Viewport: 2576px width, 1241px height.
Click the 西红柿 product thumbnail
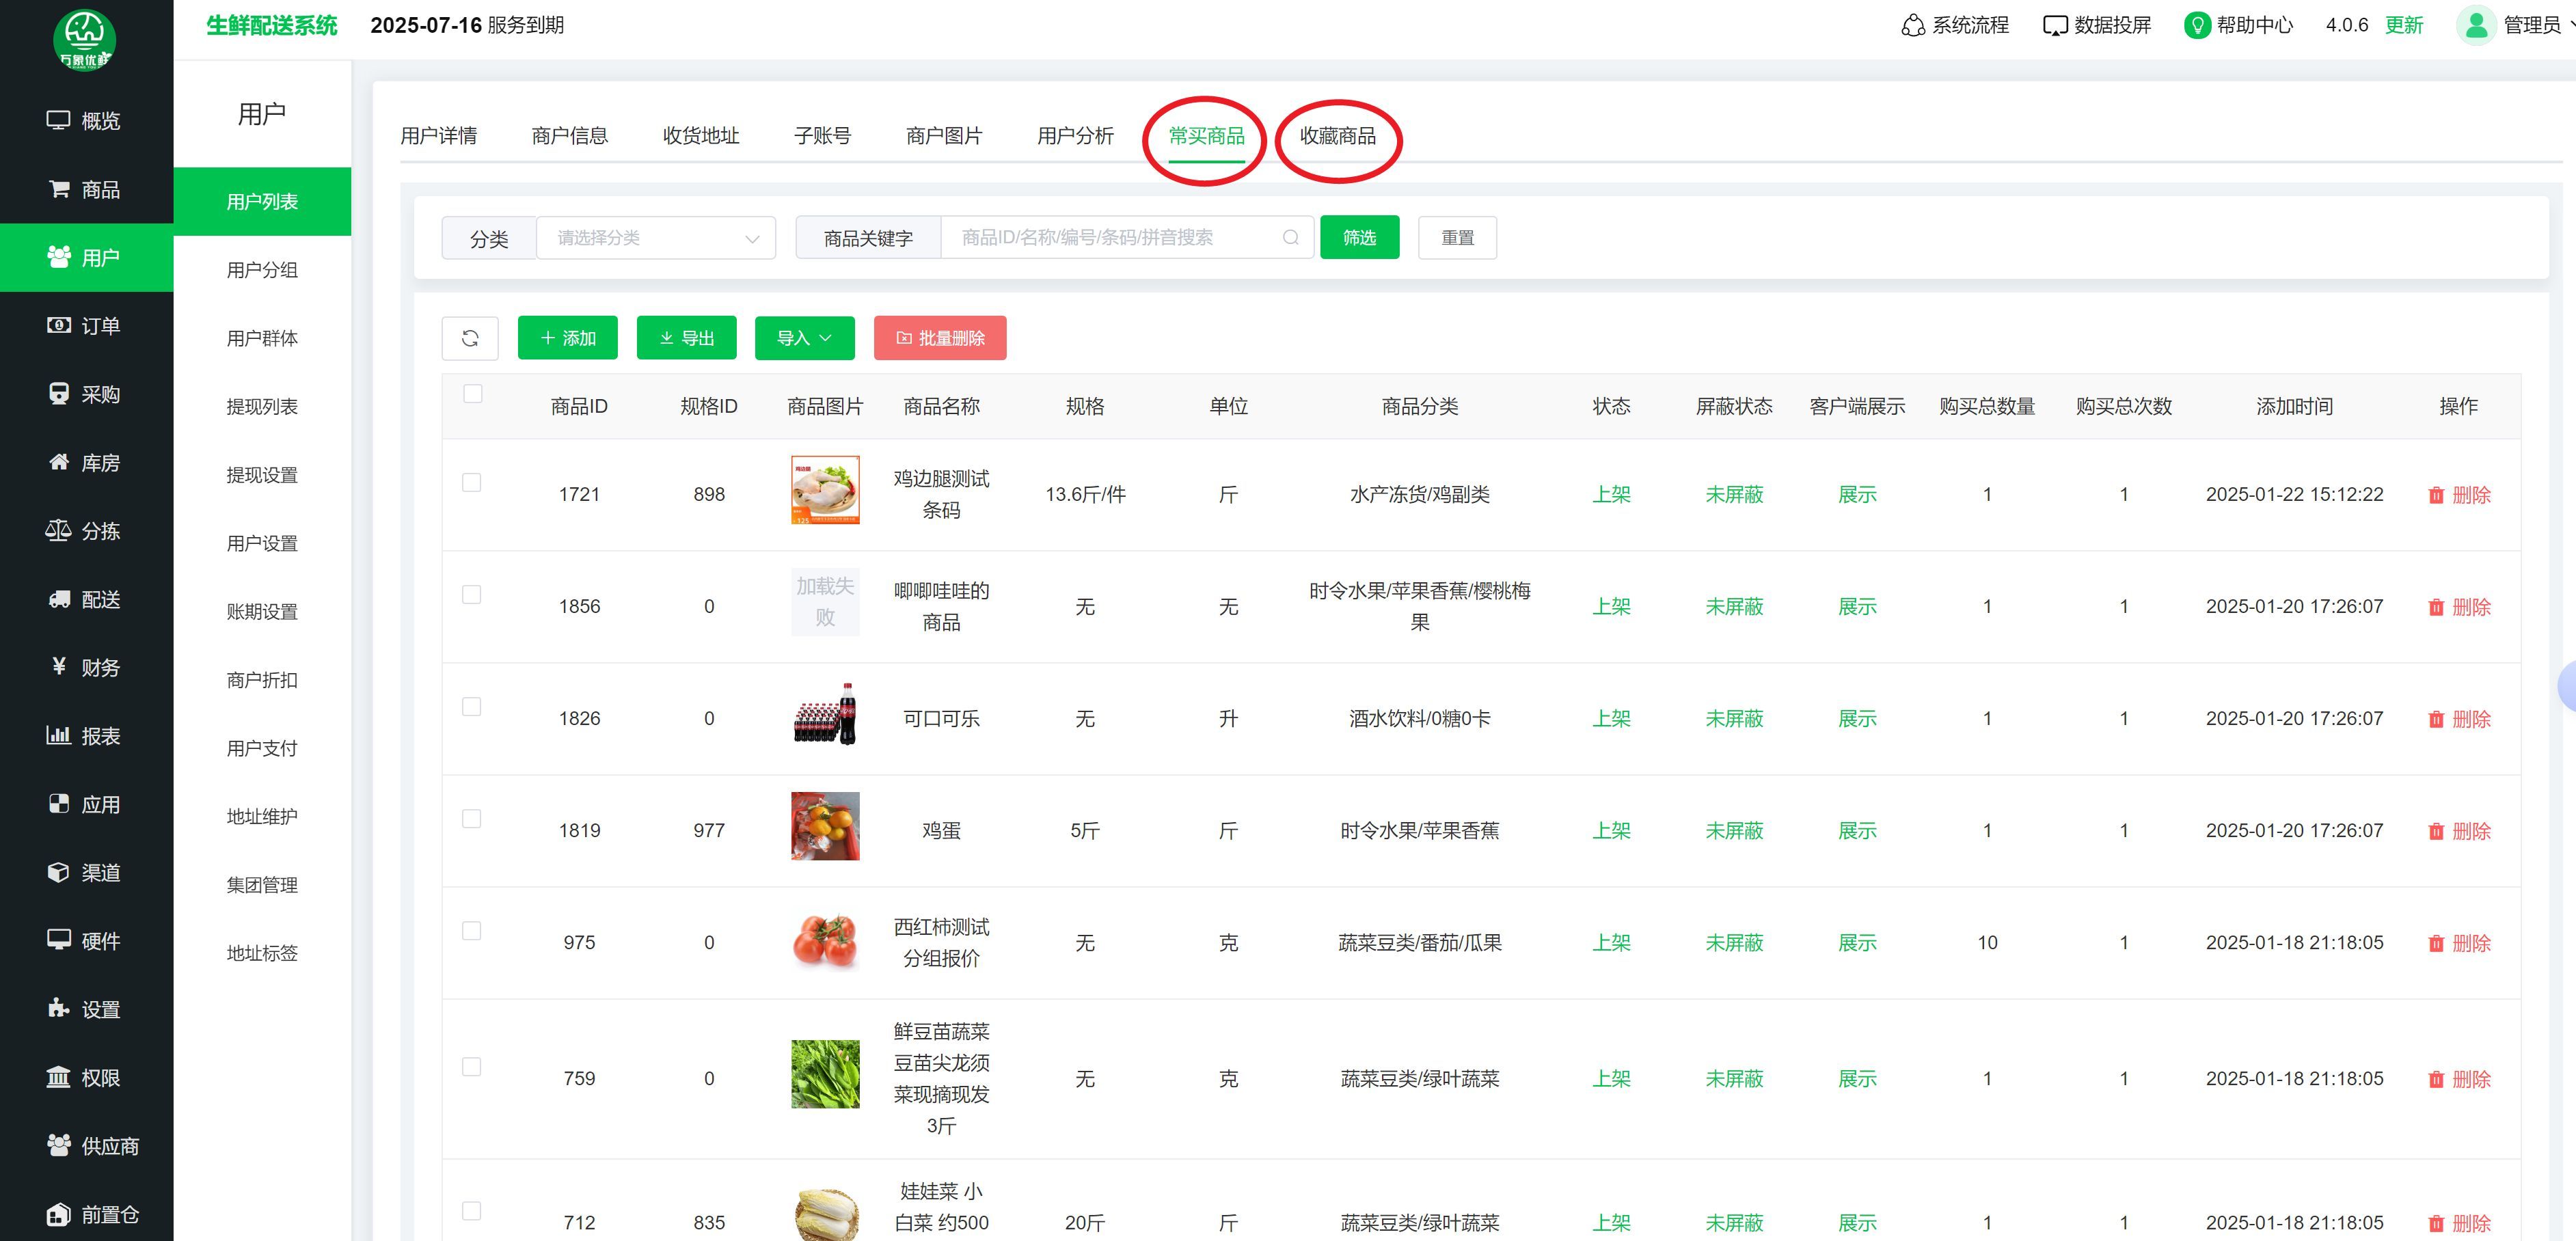point(825,942)
